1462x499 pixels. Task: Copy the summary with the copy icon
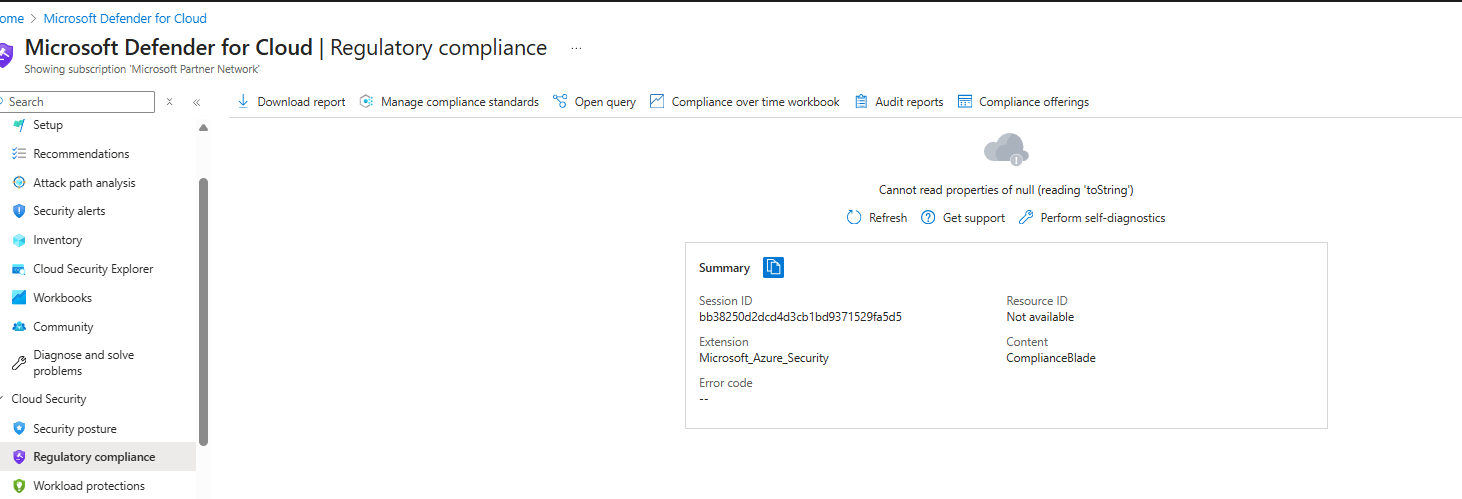point(773,267)
